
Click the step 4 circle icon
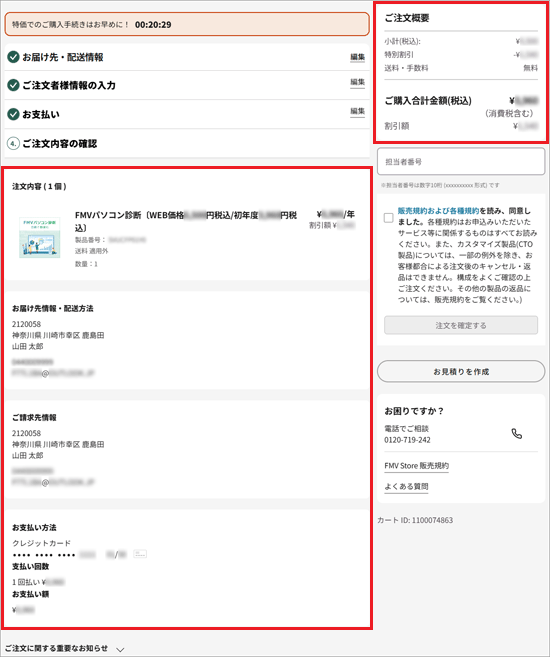pyautogui.click(x=13, y=143)
